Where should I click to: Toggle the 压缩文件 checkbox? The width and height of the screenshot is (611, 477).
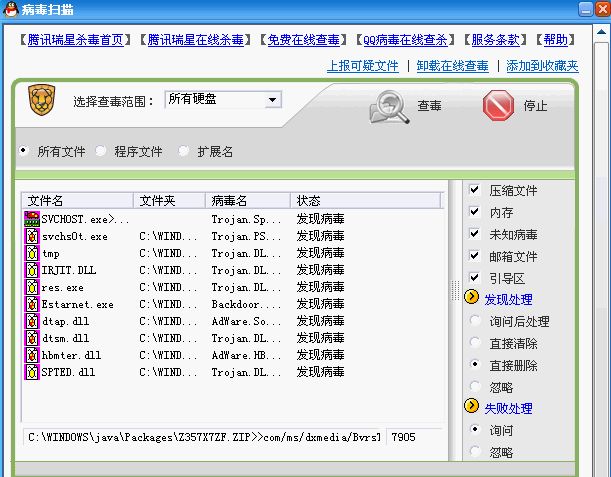pyautogui.click(x=474, y=190)
